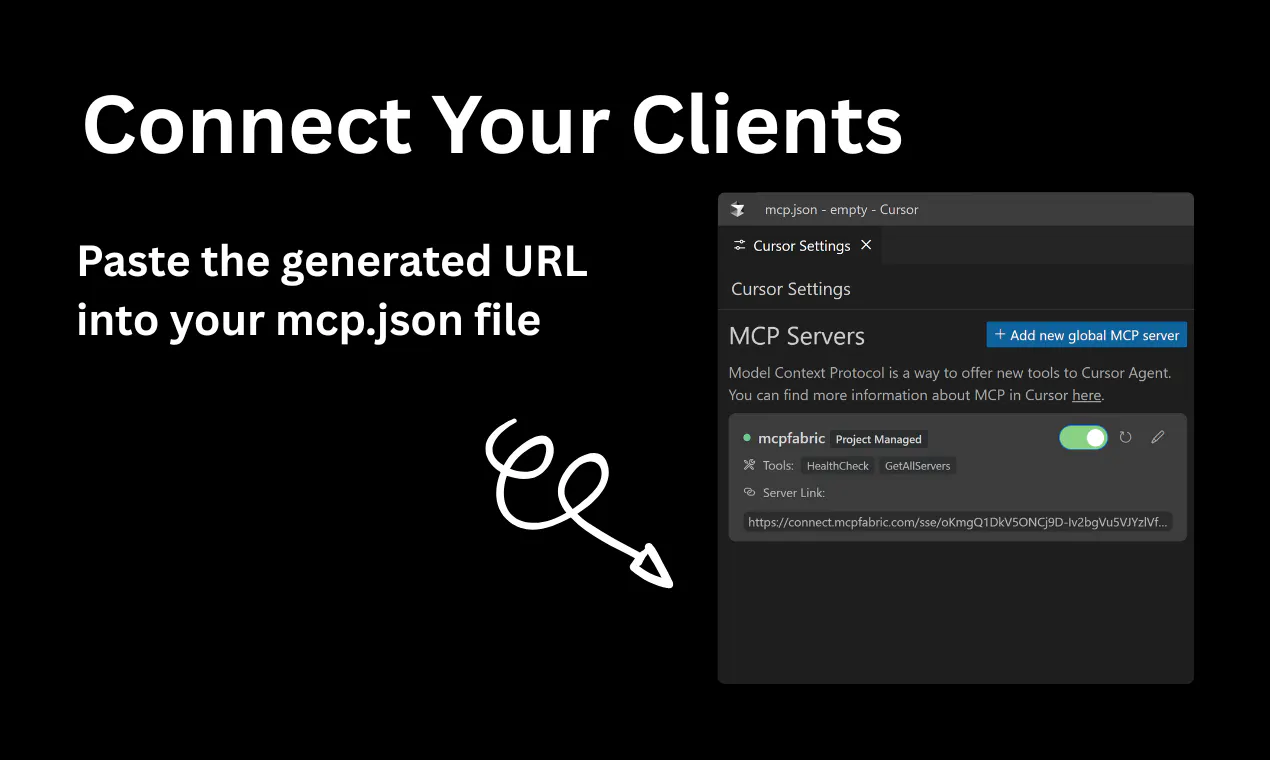The width and height of the screenshot is (1270, 760).
Task: Click the green status dot beside mcpfabric
Action: 747,438
